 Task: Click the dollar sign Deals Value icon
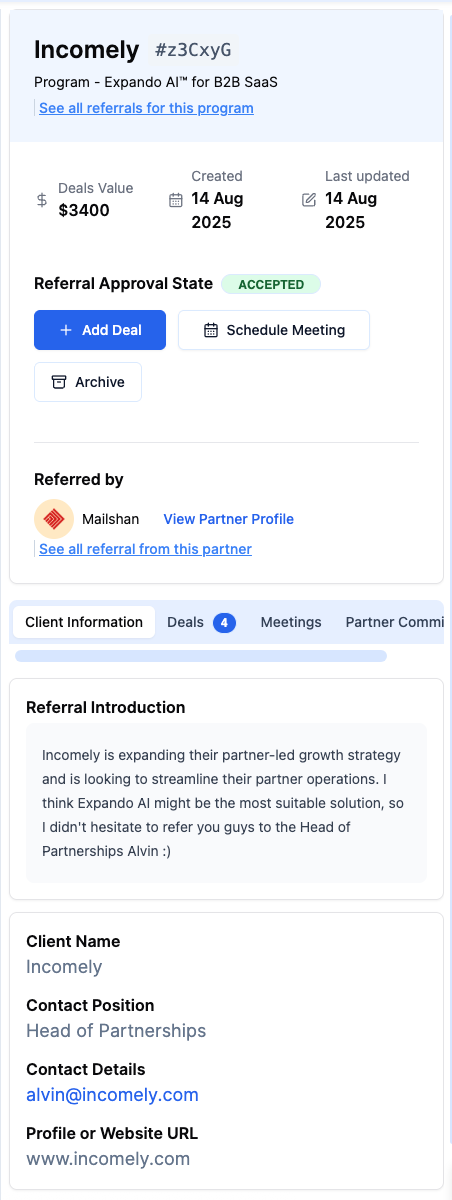click(42, 199)
